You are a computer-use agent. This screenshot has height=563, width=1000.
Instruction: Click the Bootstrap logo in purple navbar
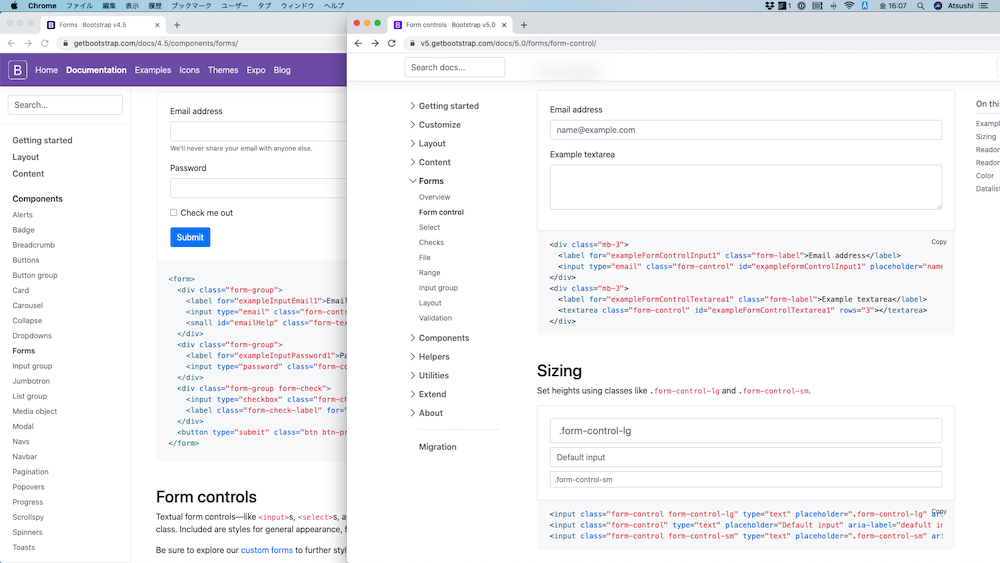tap(17, 69)
